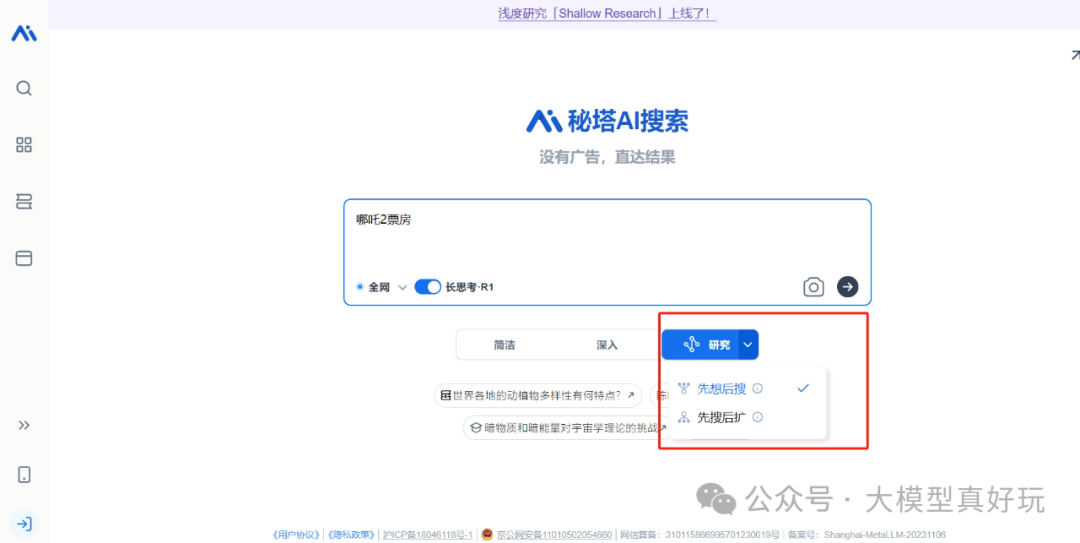Screen dimensions: 1080x543
Task: Select the 简洁 mode tab
Action: coord(504,345)
